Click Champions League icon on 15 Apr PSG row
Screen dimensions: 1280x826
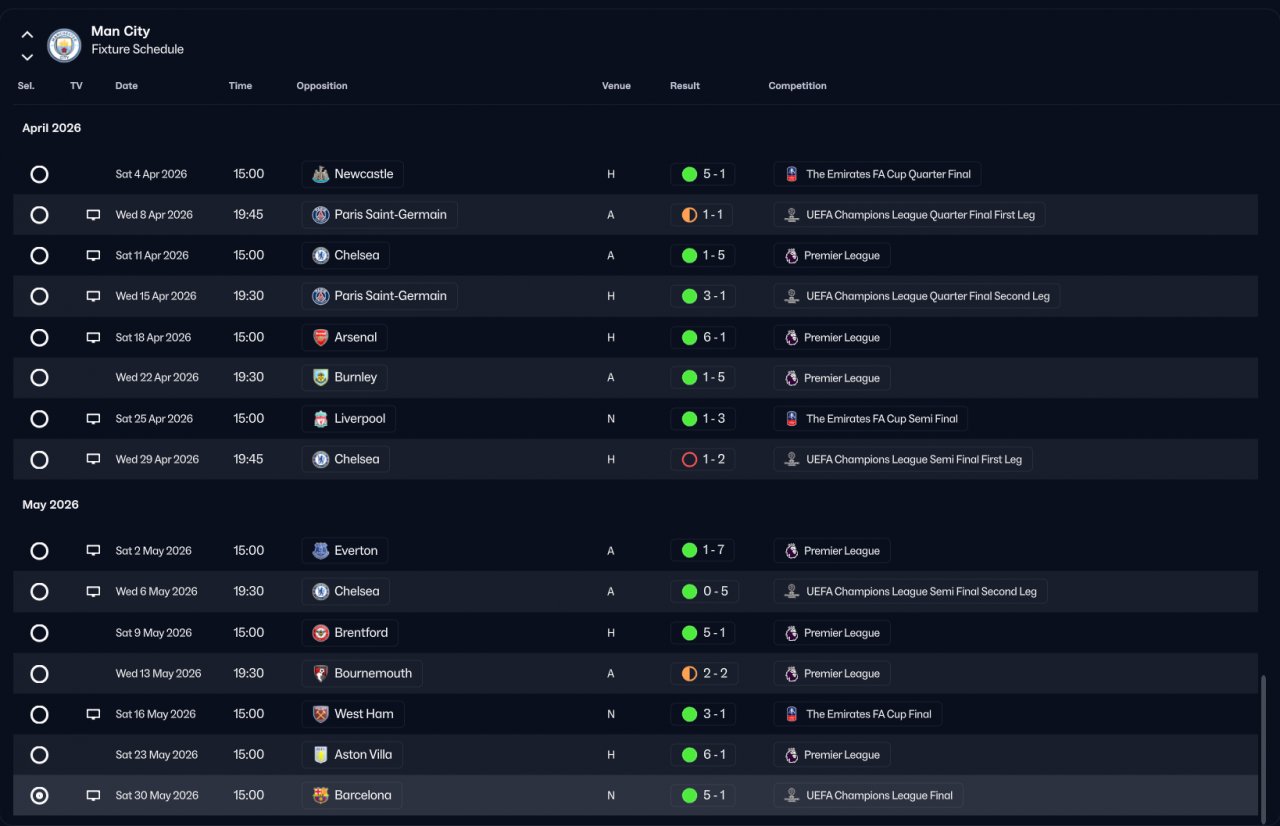(x=791, y=297)
